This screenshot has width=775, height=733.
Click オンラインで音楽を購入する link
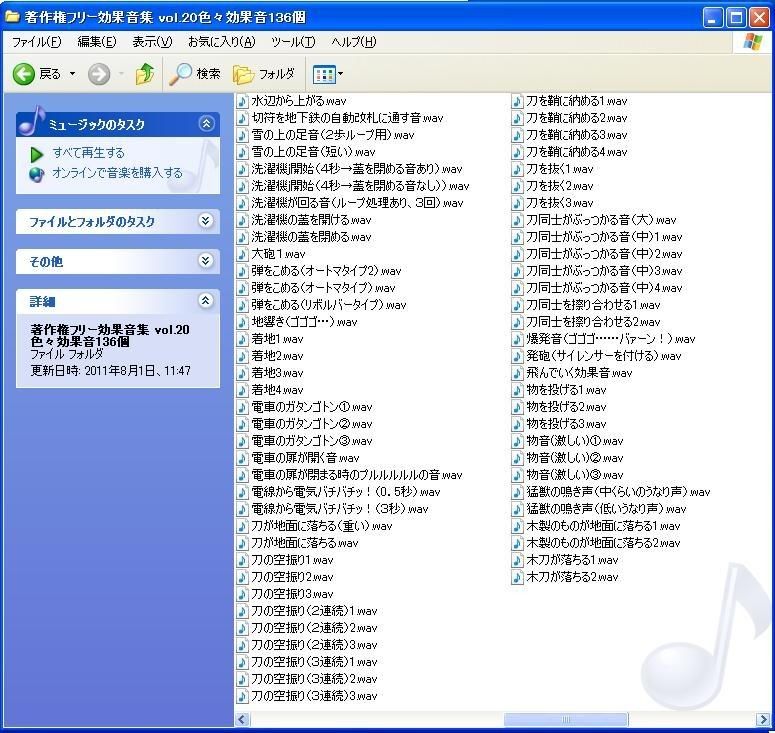pyautogui.click(x=117, y=173)
